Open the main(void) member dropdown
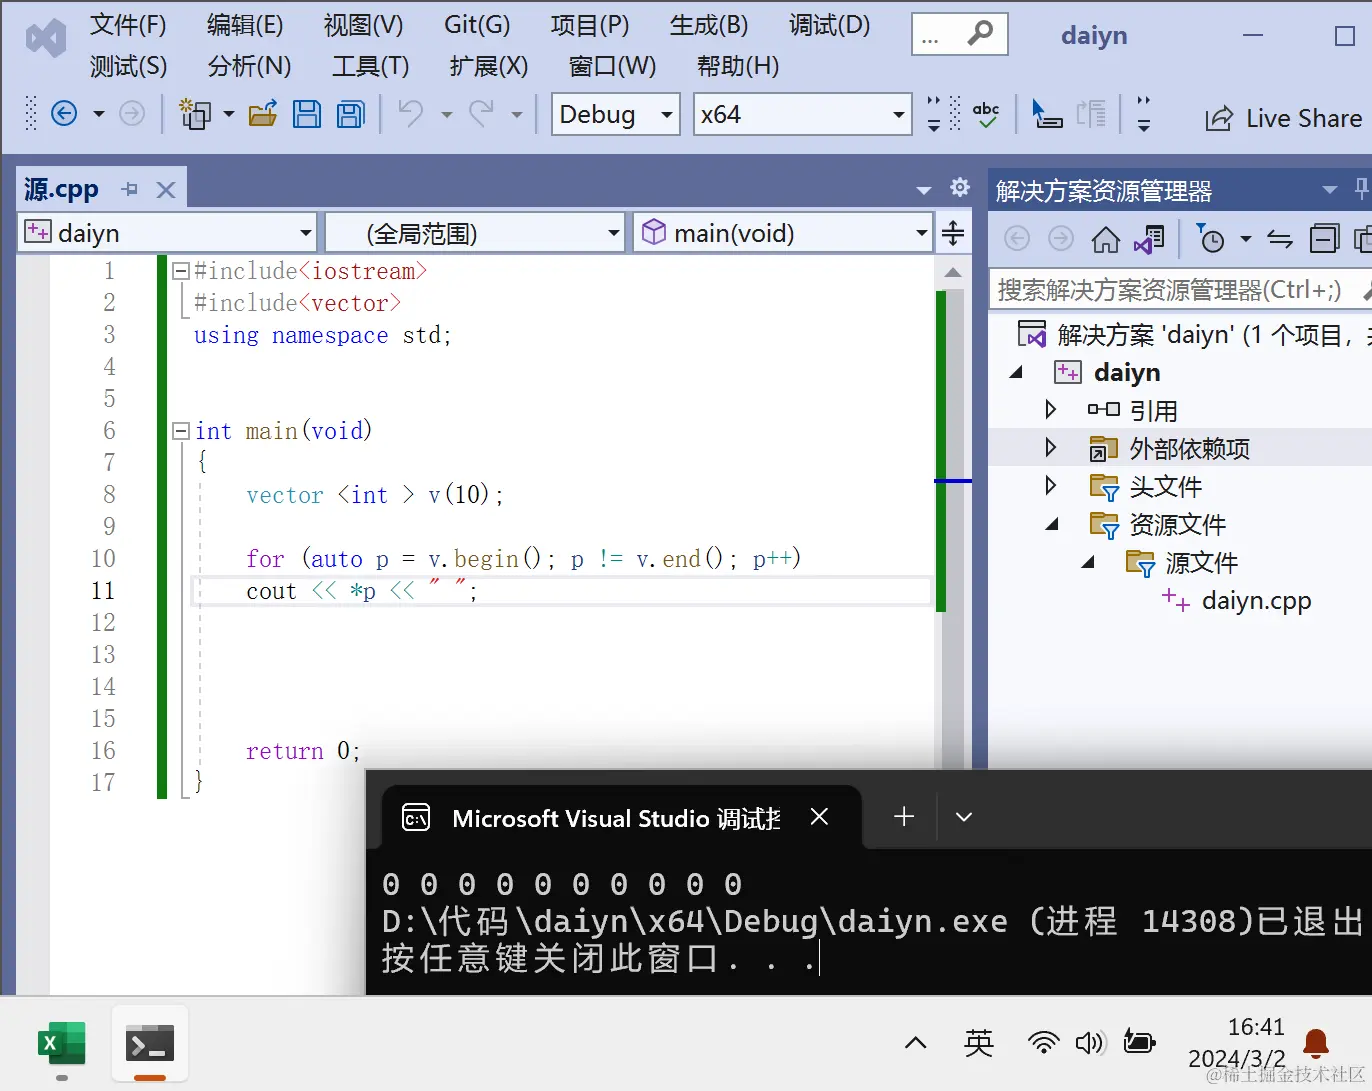The image size is (1372, 1091). coord(783,233)
